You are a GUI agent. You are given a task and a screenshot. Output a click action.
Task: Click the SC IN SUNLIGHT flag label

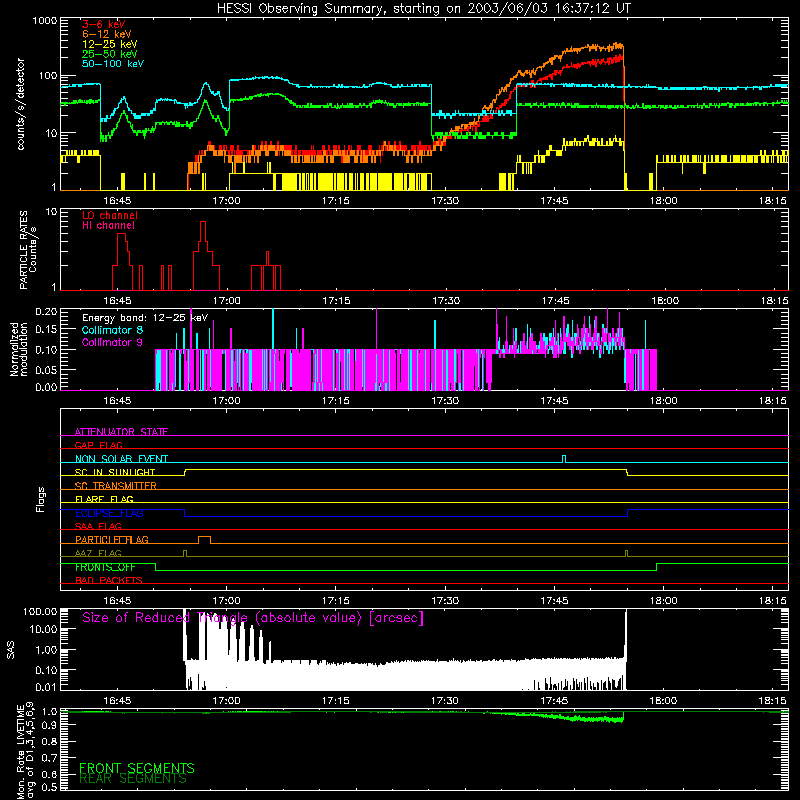click(x=115, y=472)
